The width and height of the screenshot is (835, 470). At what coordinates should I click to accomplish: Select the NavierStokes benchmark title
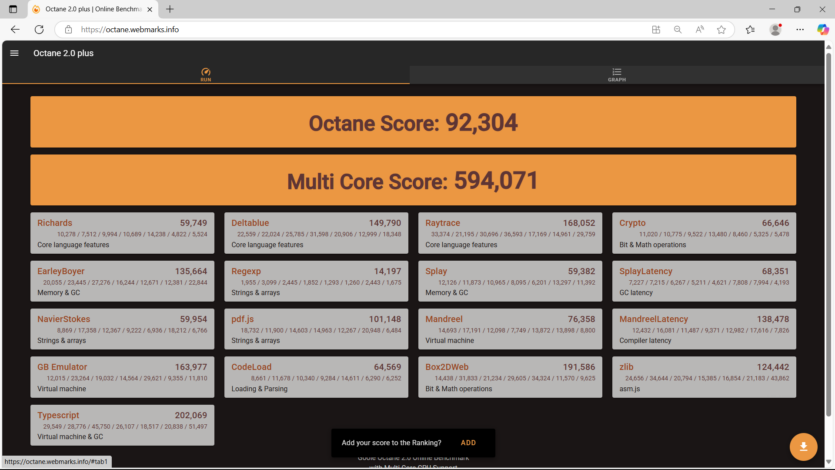(63, 319)
